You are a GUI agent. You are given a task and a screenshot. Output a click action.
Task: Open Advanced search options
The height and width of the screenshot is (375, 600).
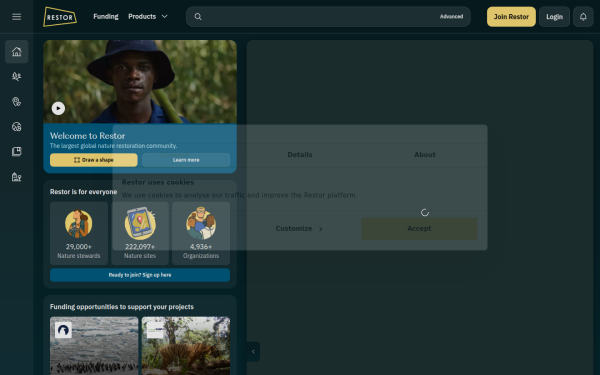pos(451,16)
